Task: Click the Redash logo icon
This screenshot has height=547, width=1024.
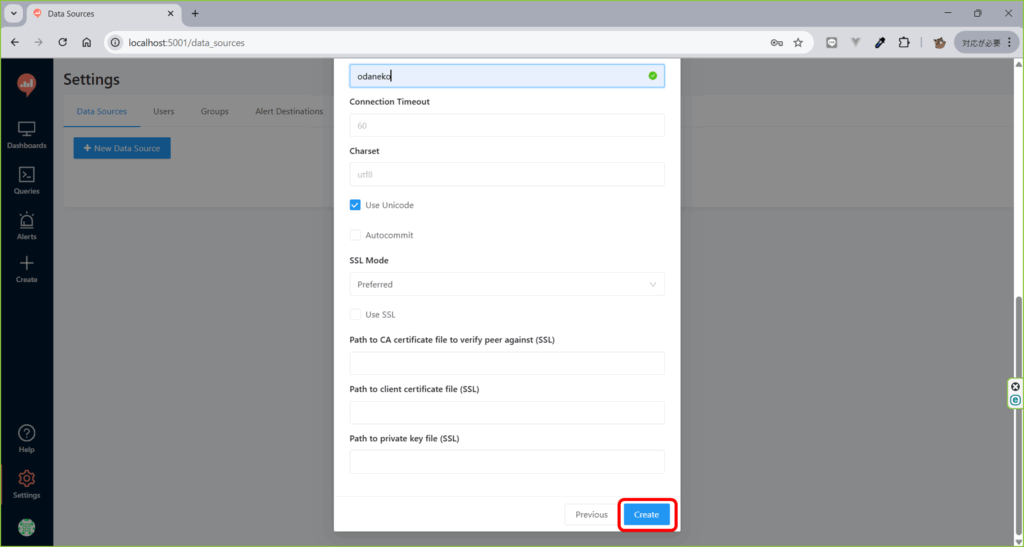Action: 27,85
